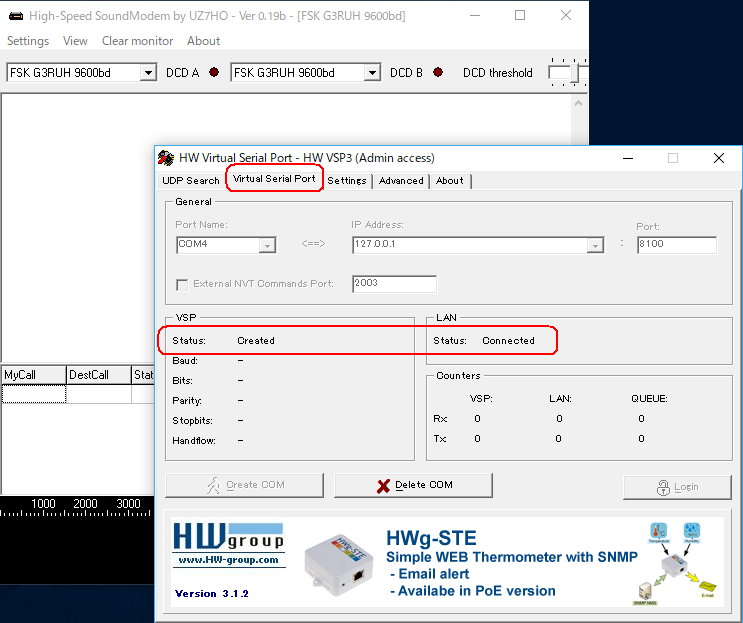The width and height of the screenshot is (743, 623).
Task: Expand the IP Address dropdown
Action: tap(595, 245)
